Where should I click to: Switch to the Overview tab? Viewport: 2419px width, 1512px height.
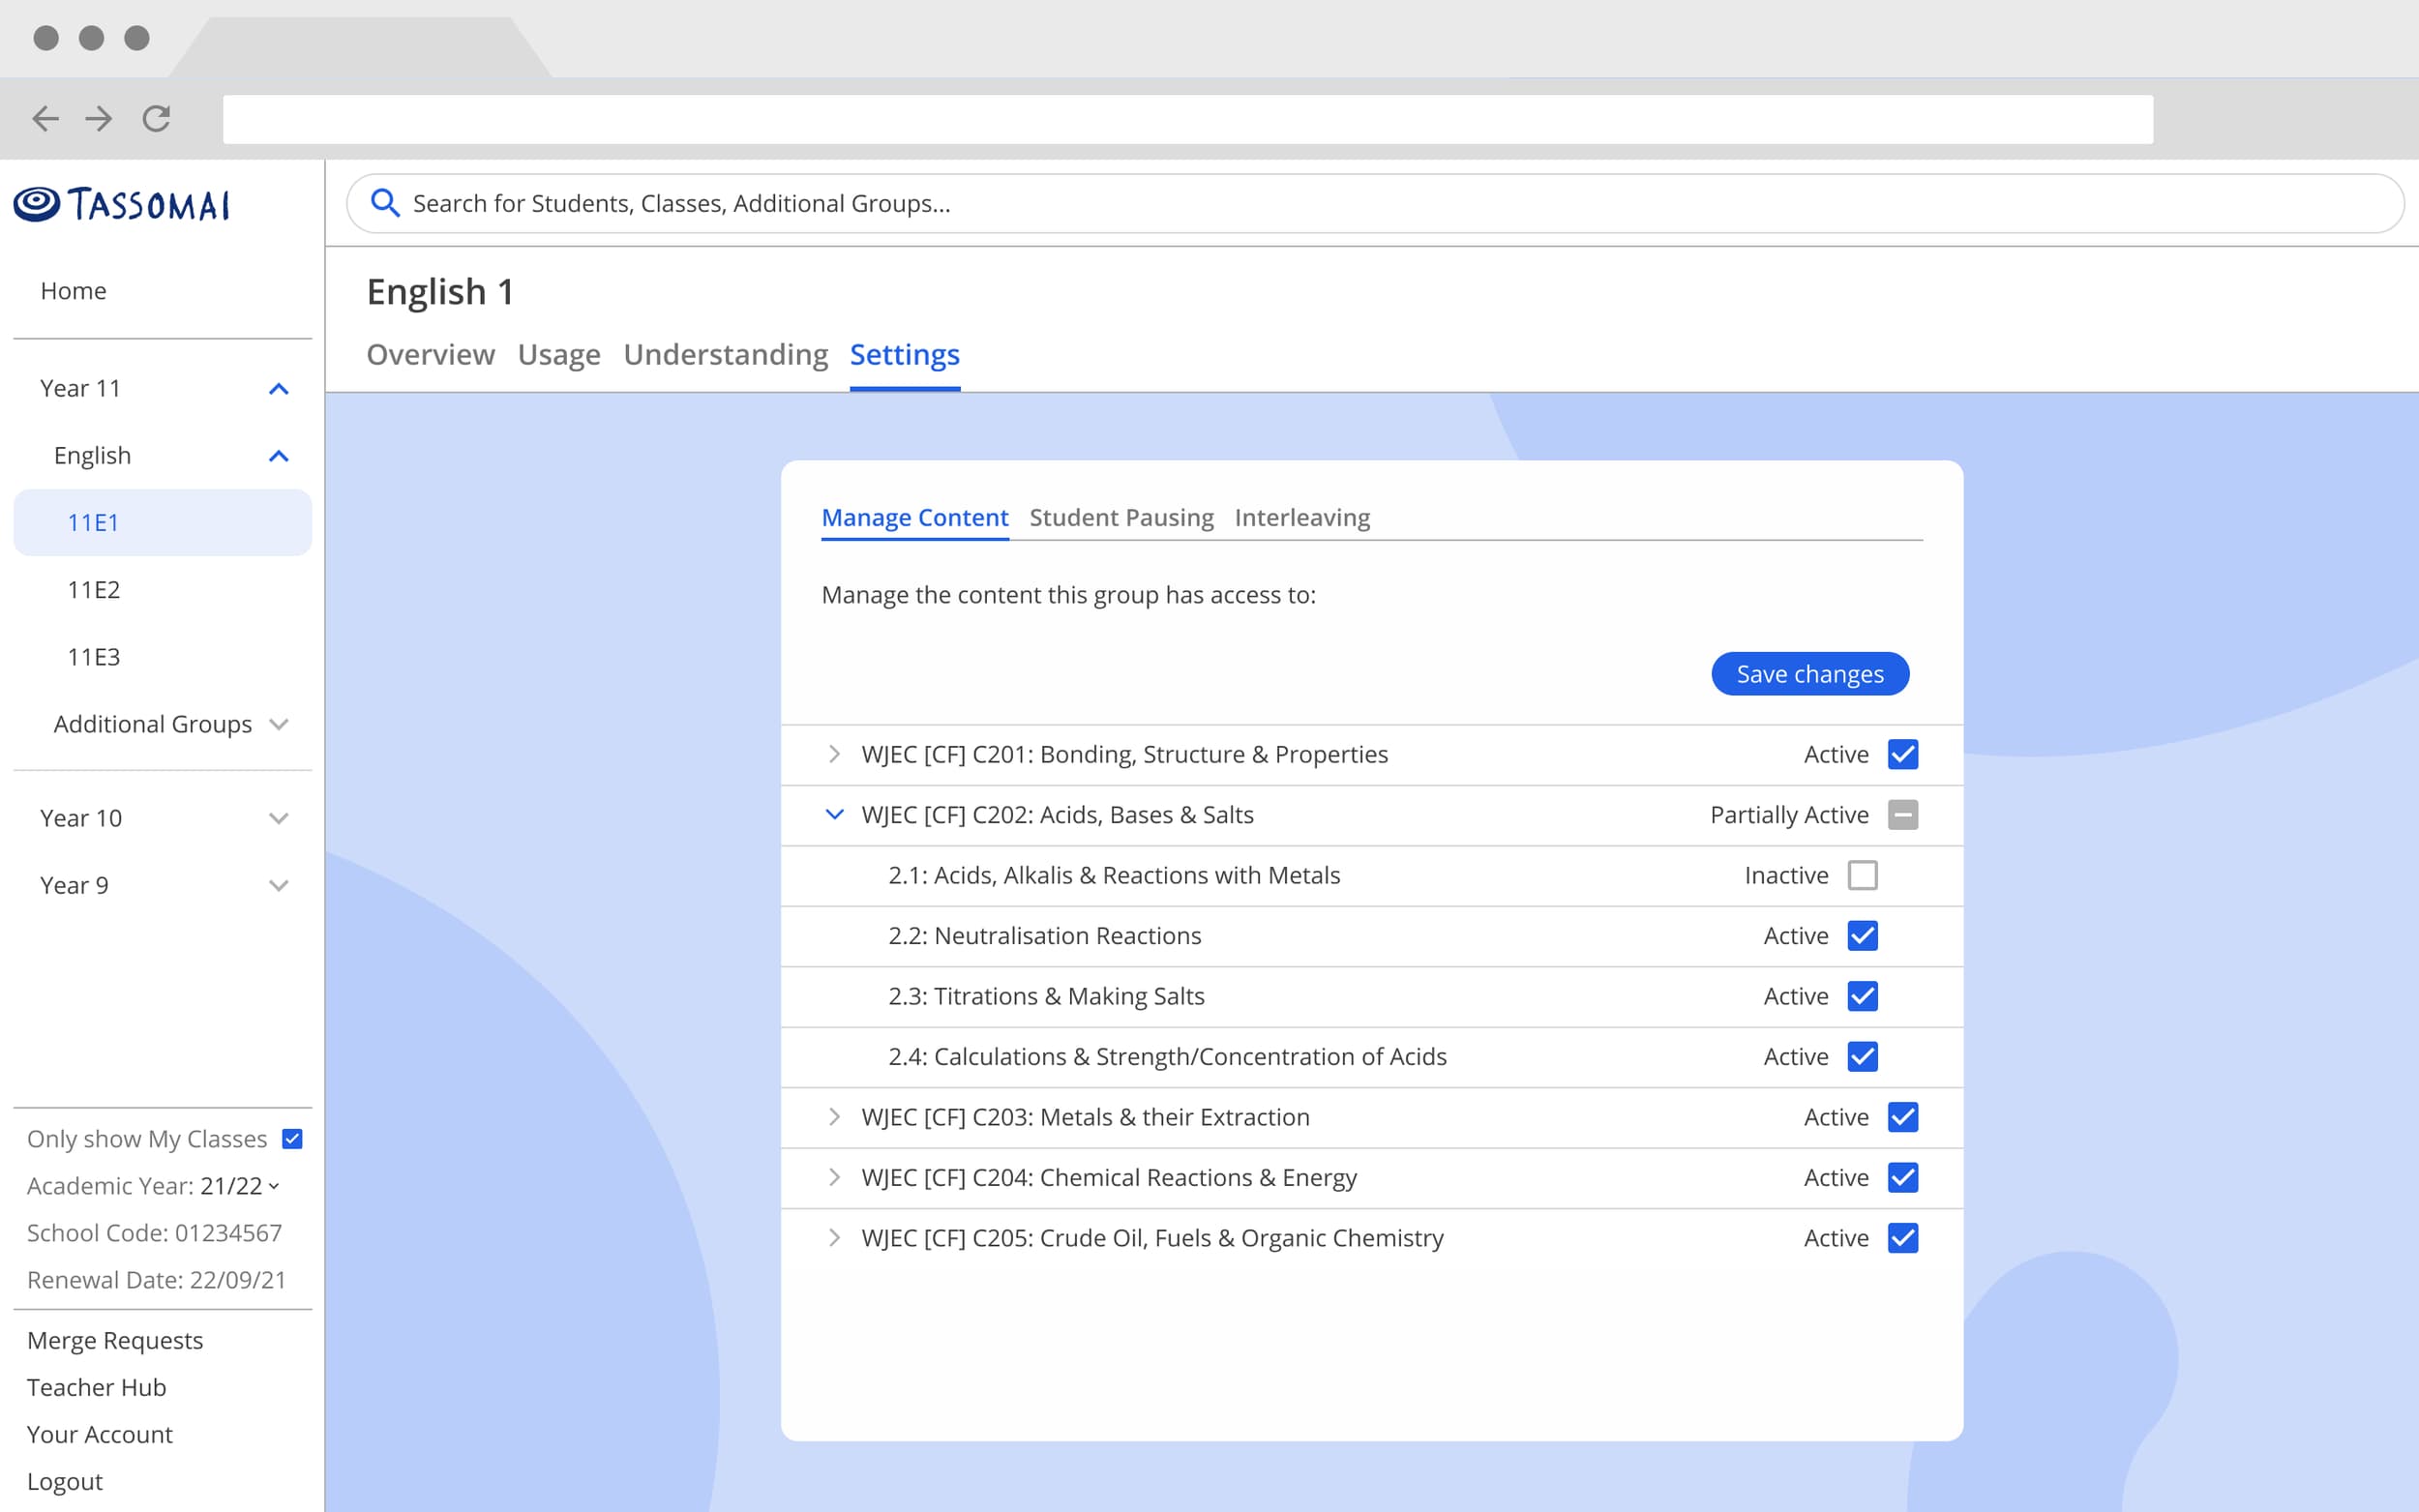[430, 354]
